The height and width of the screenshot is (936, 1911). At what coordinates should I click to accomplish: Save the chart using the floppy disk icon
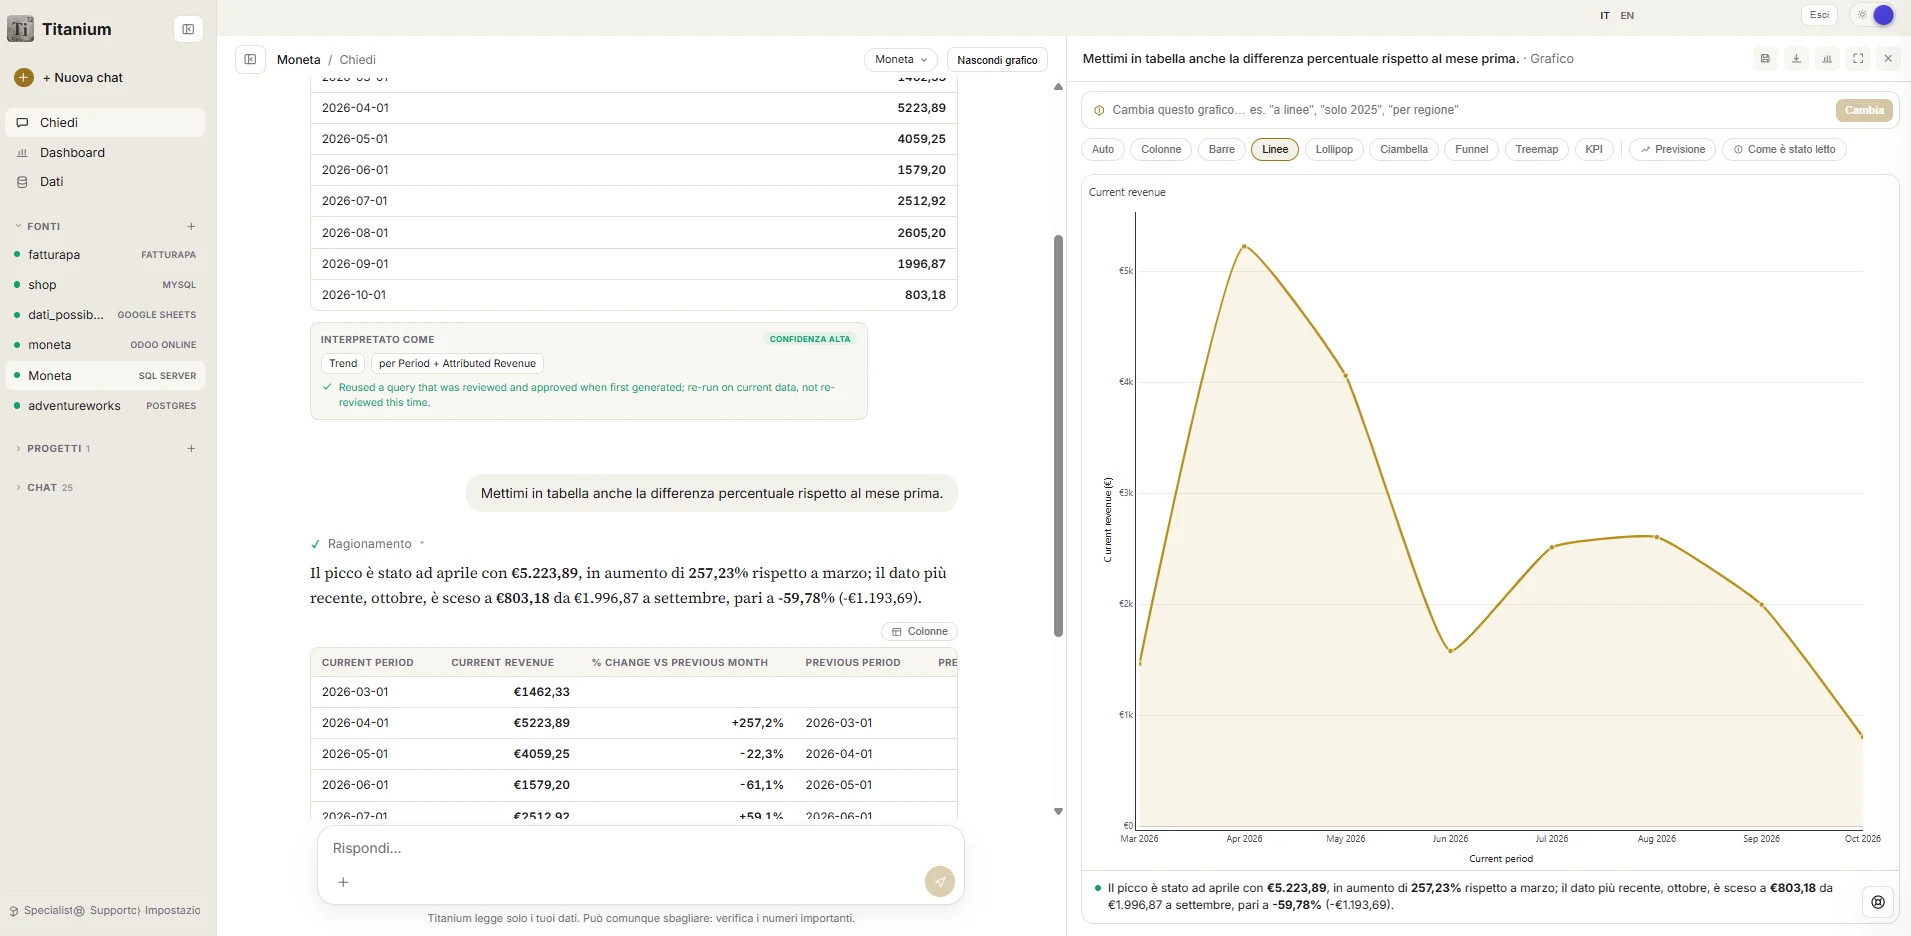[x=1765, y=59]
